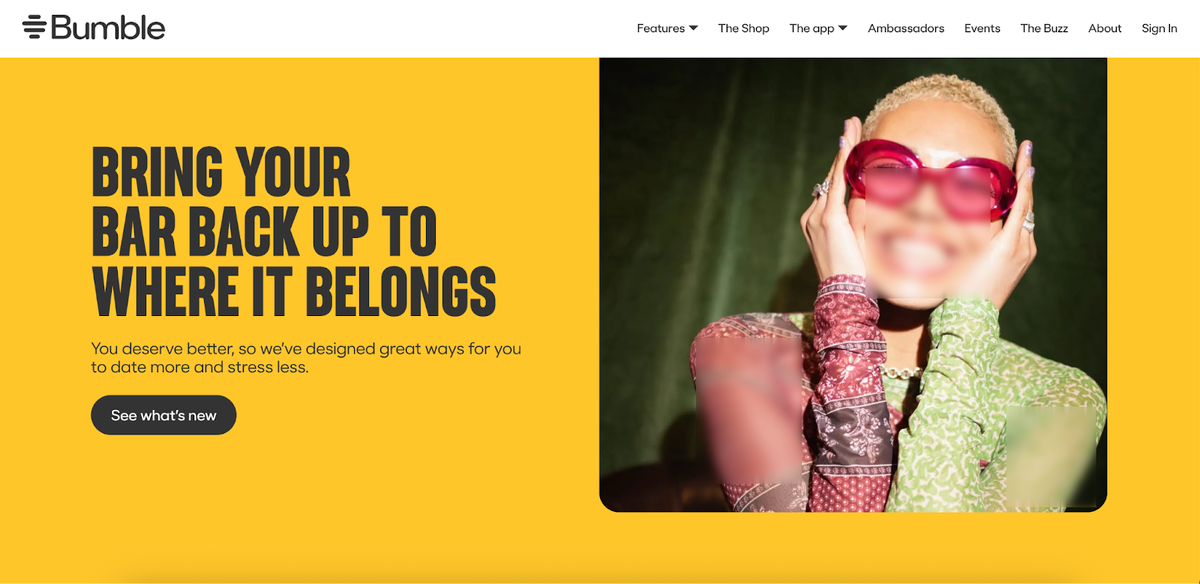Click the See what's new button

tap(164, 415)
